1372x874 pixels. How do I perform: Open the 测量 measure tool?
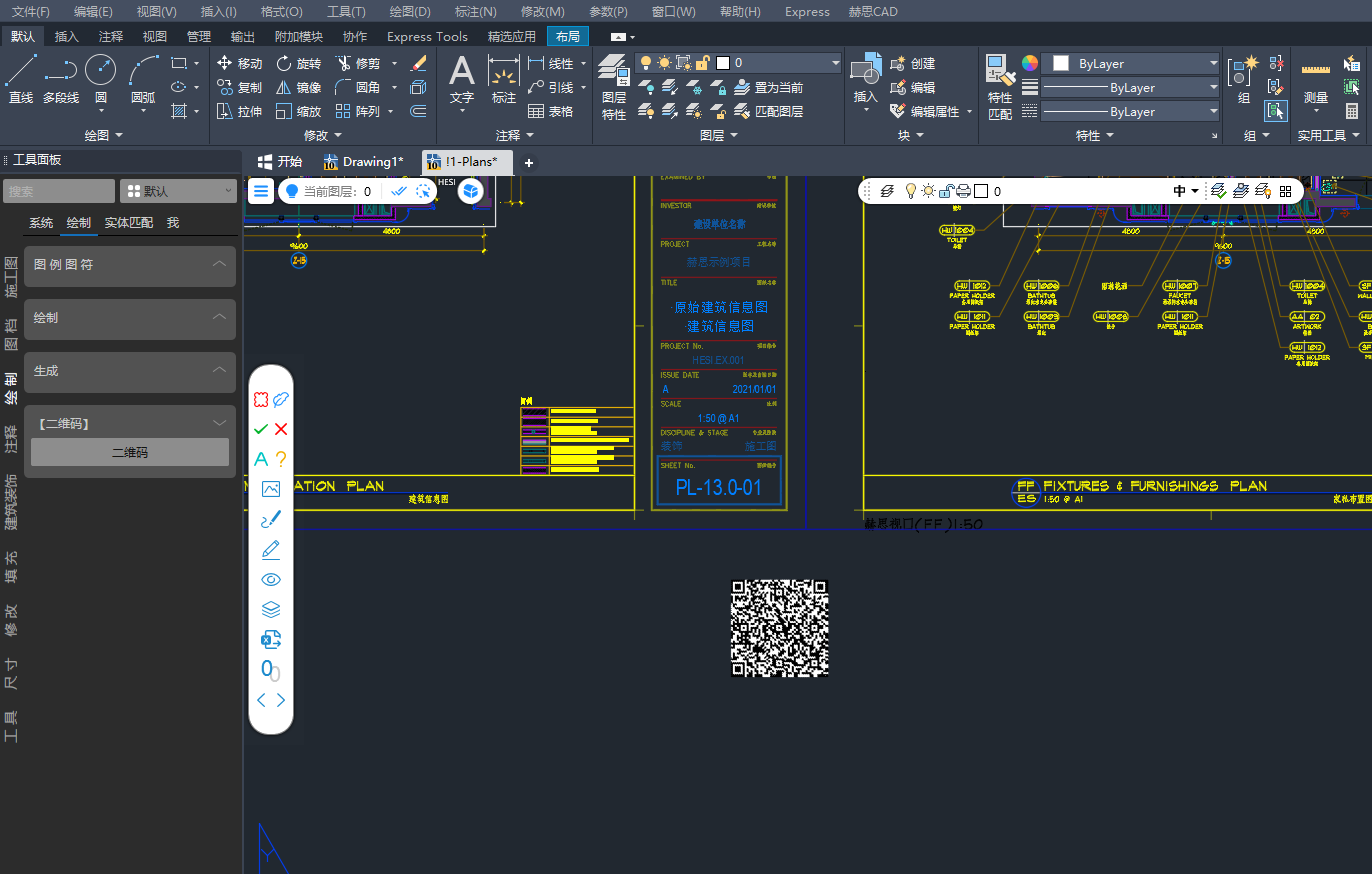click(1316, 84)
